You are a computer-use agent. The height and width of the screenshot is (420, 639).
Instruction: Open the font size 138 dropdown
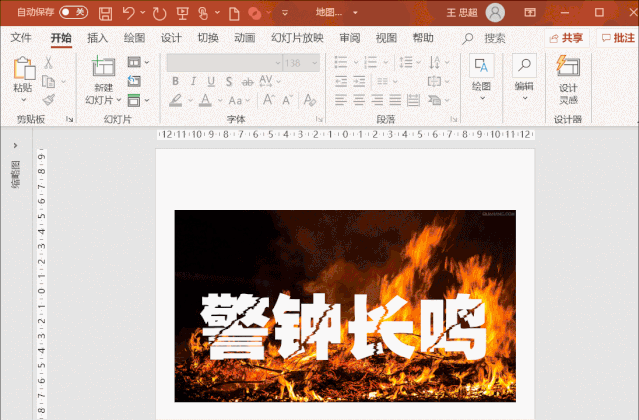[x=315, y=63]
